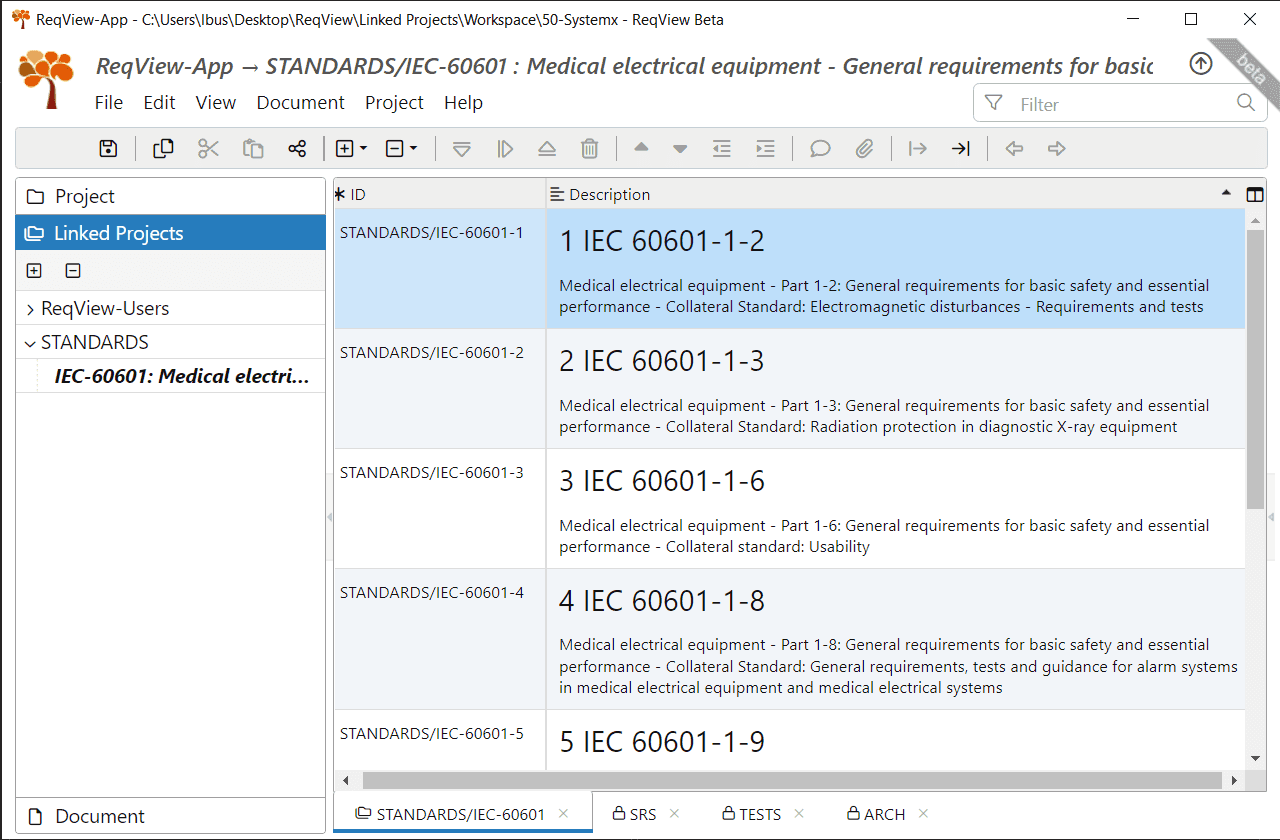Screen dimensions: 1280x840
Task: Open the Project pane header
Action: tap(170, 196)
